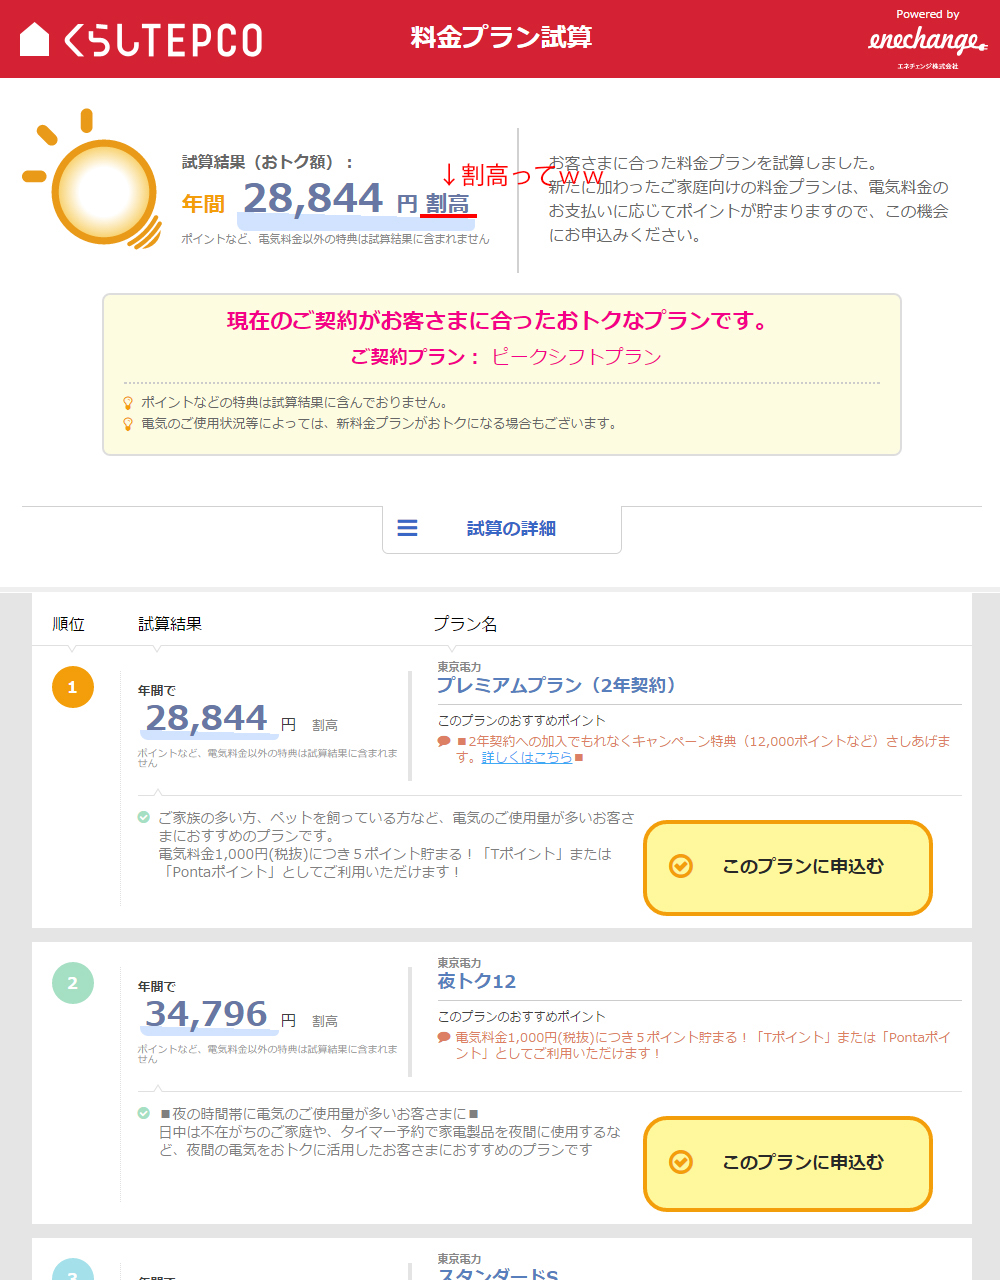Open the 夜トク12 plan title
Image resolution: width=1000 pixels, height=1280 pixels.
(x=477, y=981)
